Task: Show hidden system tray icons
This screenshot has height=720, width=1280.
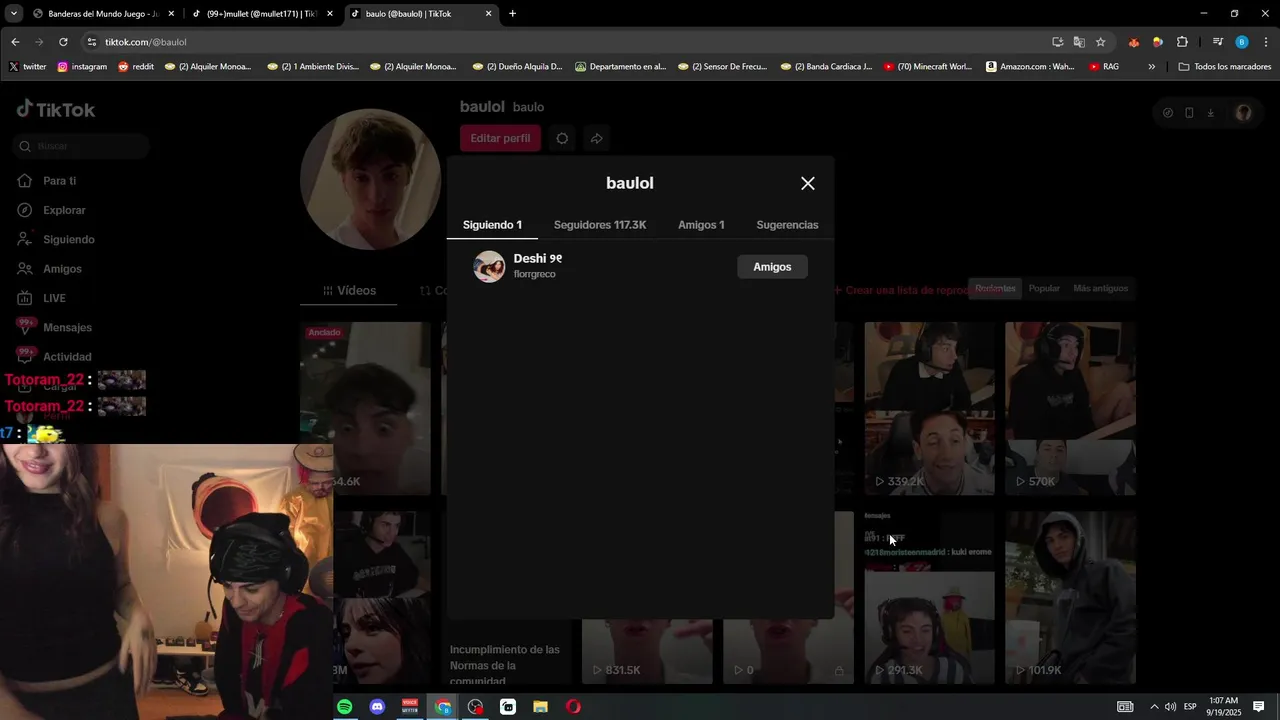Action: (1153, 707)
